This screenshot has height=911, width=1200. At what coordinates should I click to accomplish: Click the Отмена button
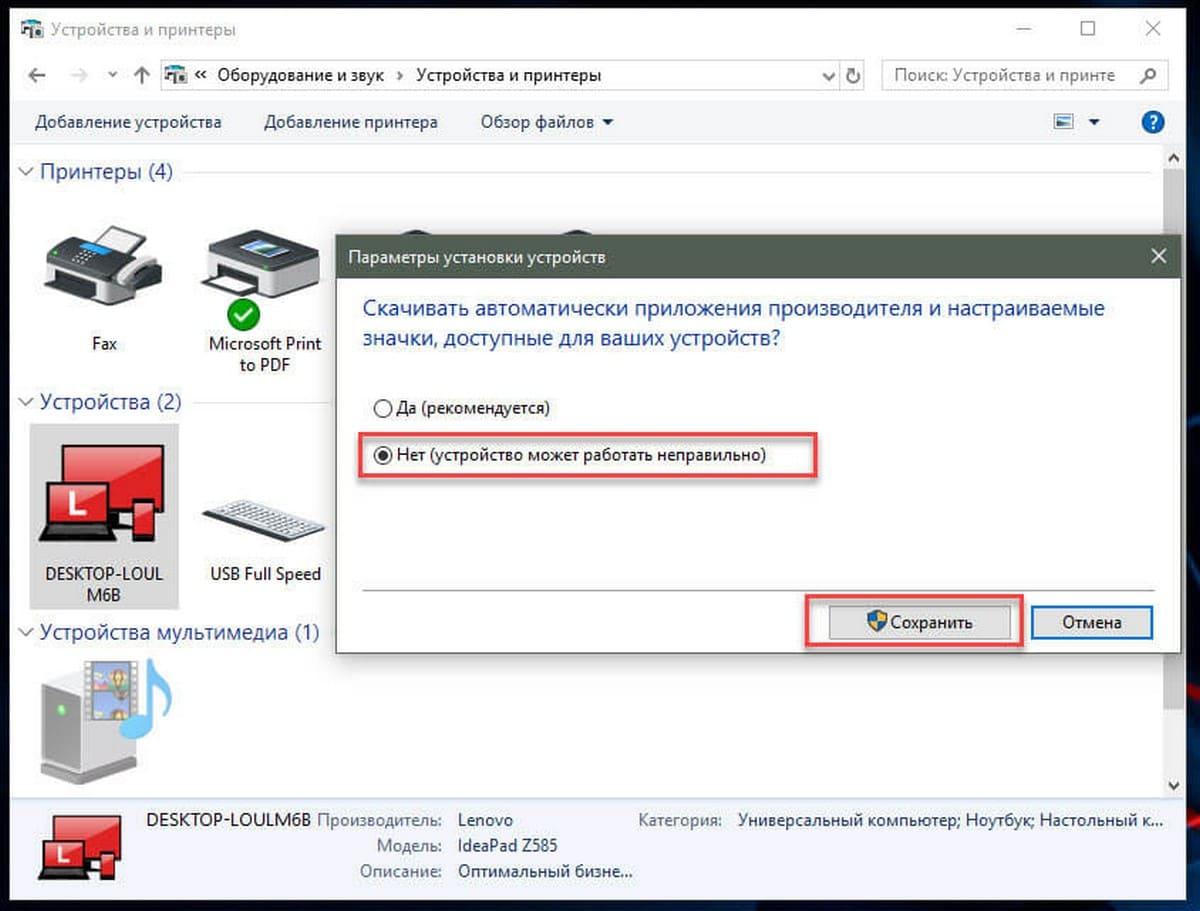tap(1092, 622)
